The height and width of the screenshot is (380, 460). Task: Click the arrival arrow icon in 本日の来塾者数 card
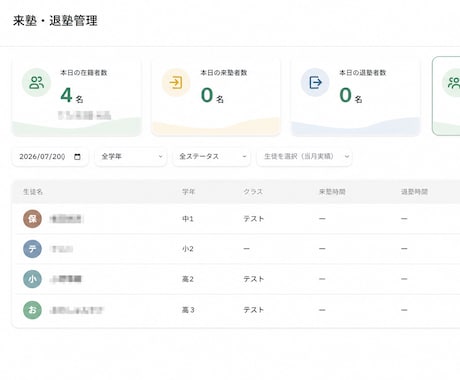[176, 82]
